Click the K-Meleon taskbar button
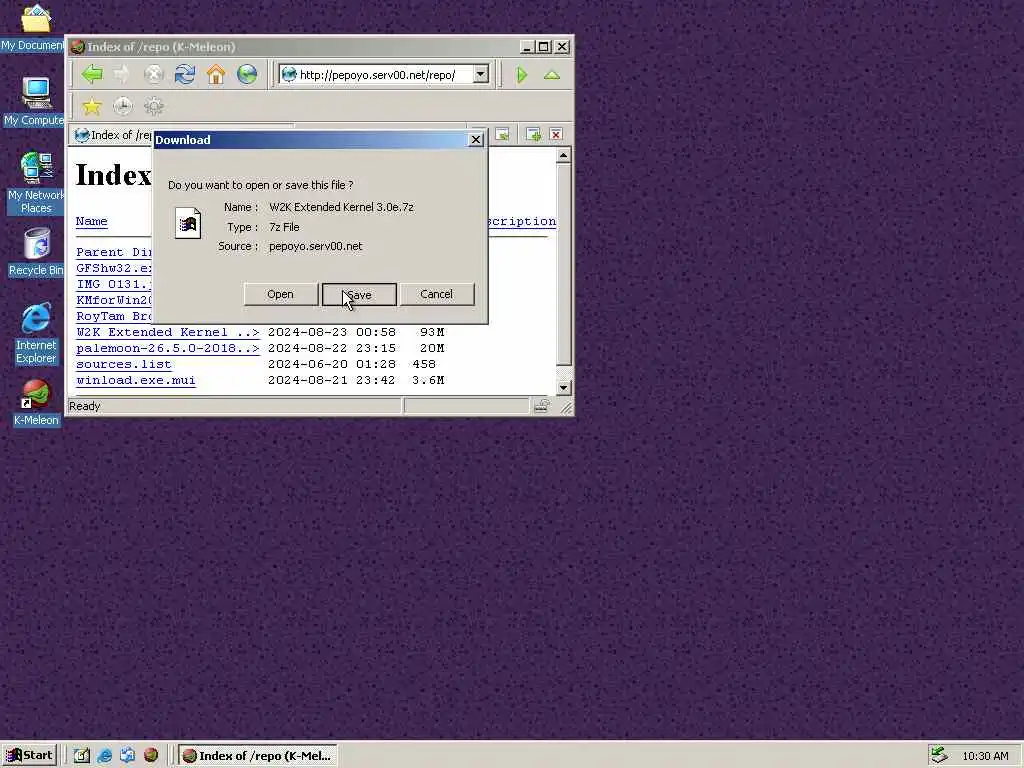1024x768 pixels. click(258, 756)
